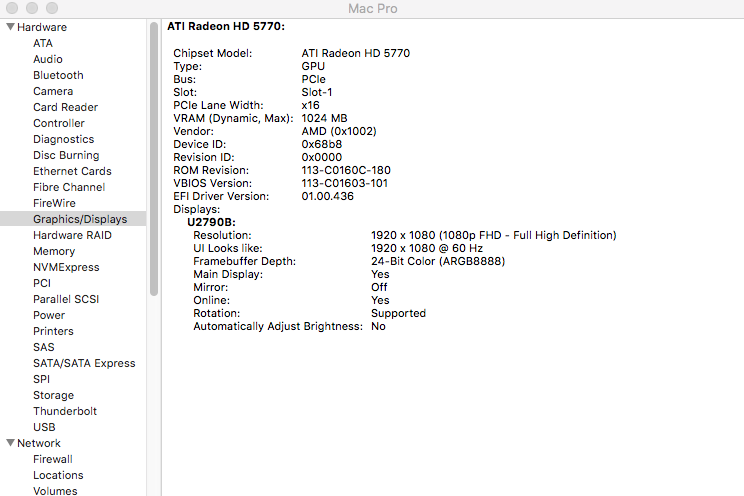Show Memory information

[54, 251]
